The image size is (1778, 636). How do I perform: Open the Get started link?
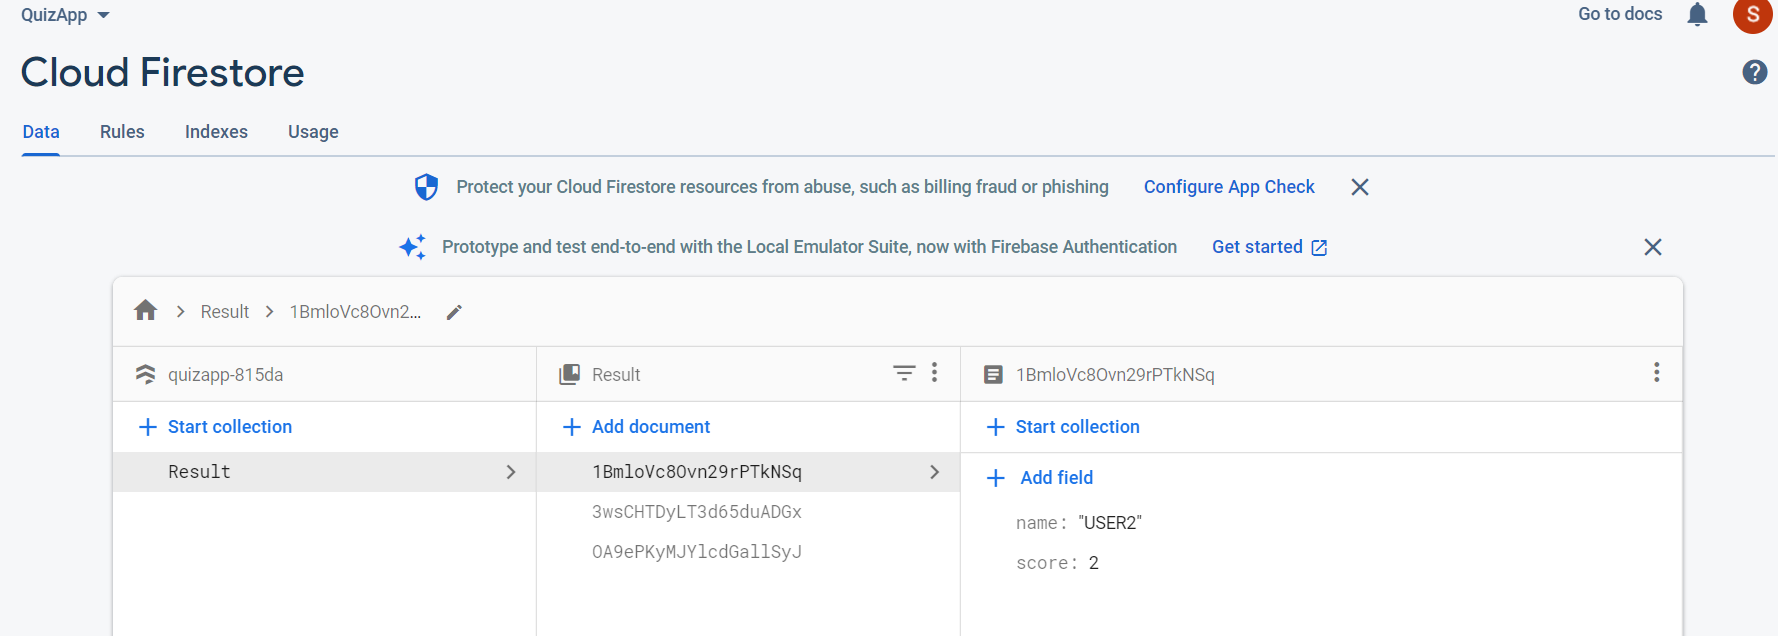click(x=1269, y=247)
